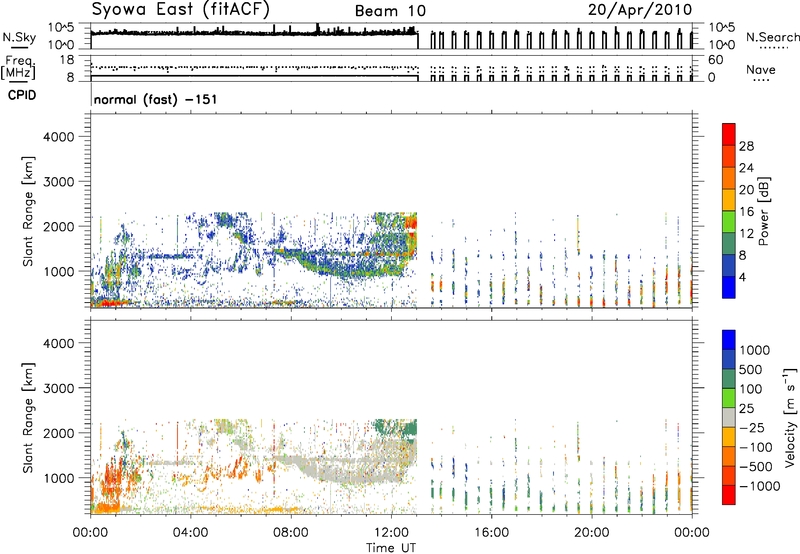This screenshot has width=800, height=554.
Task: Click '1000' on the velocity panel range axis
Action: [x=58, y=478]
